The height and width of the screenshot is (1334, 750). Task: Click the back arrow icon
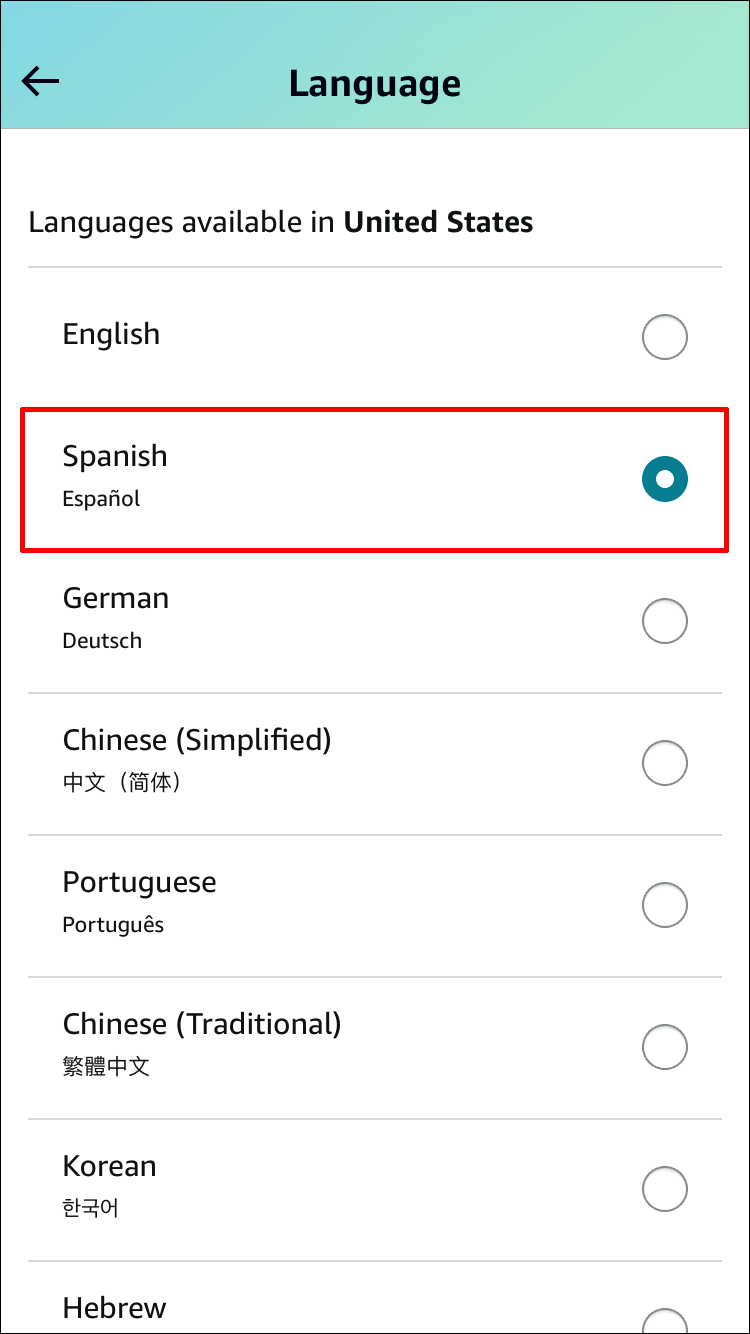coord(40,81)
